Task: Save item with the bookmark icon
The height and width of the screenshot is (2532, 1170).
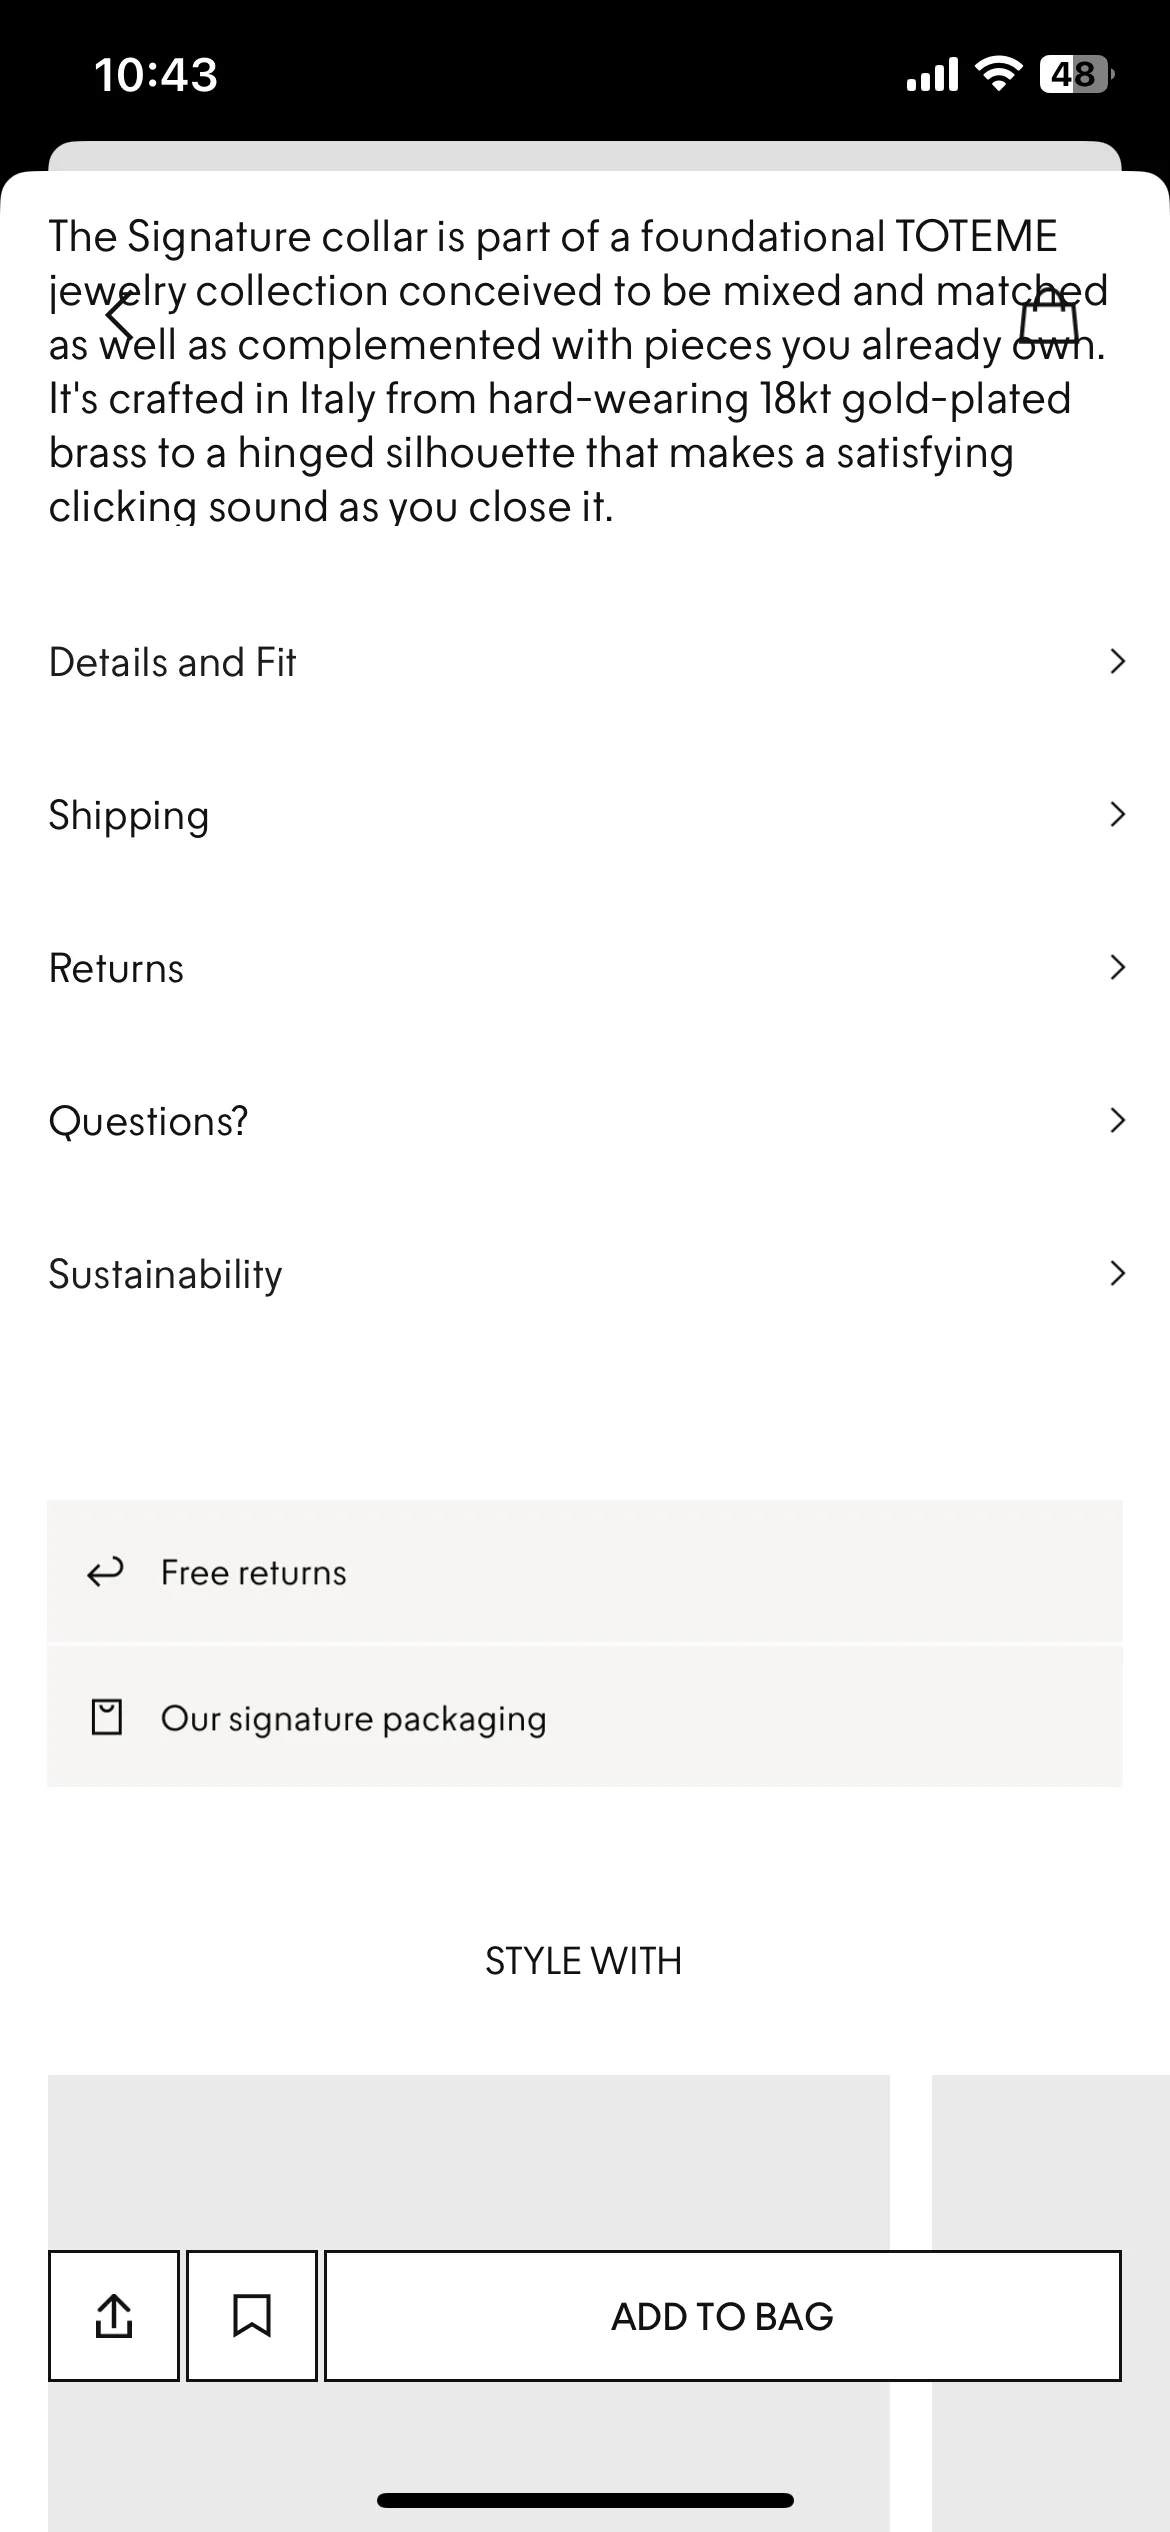Action: pyautogui.click(x=252, y=2315)
